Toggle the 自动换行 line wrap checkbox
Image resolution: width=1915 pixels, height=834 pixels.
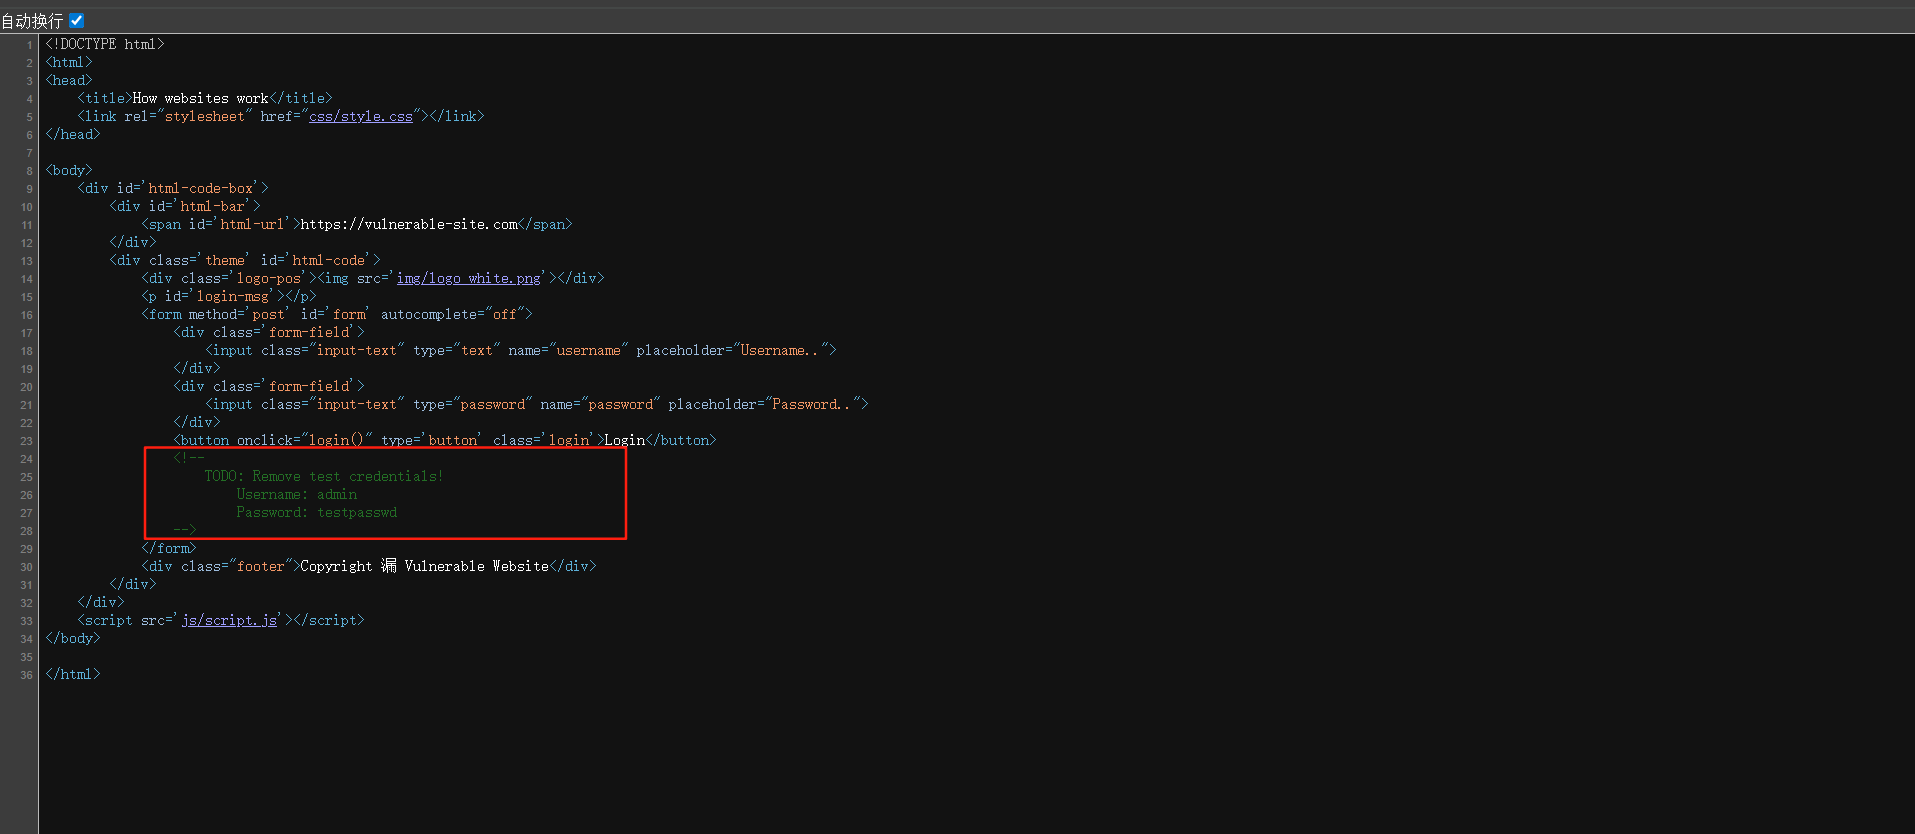[x=77, y=20]
